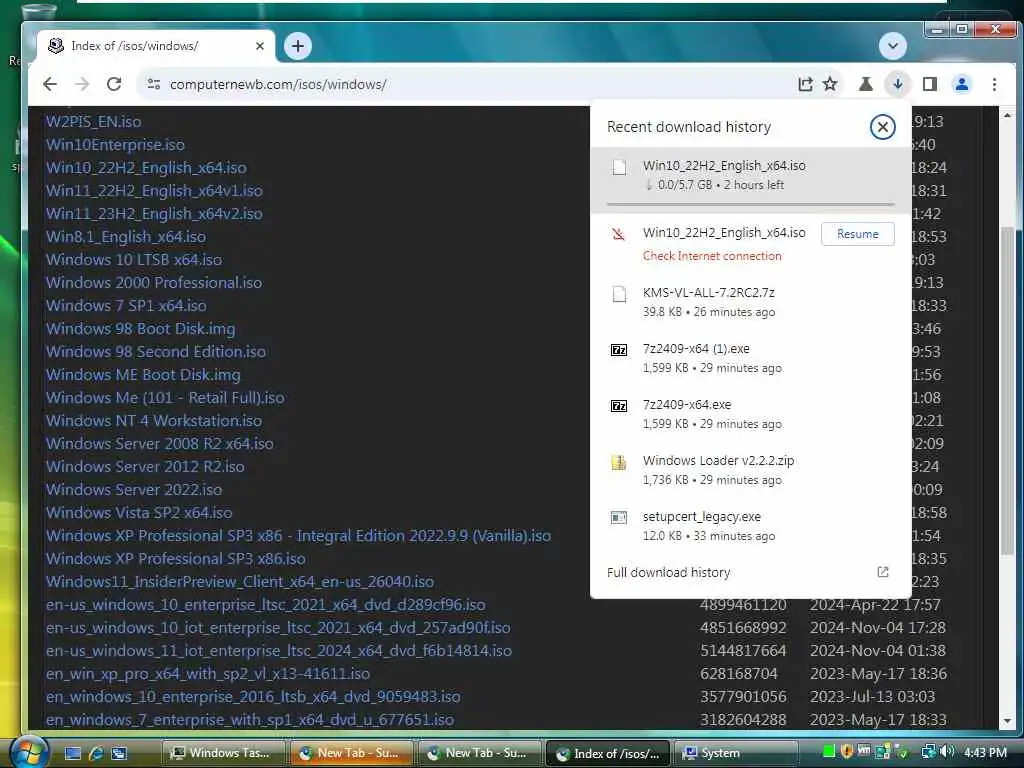Click the Windows Loader zip folder icon
This screenshot has height=768, width=1024.
tap(618, 462)
